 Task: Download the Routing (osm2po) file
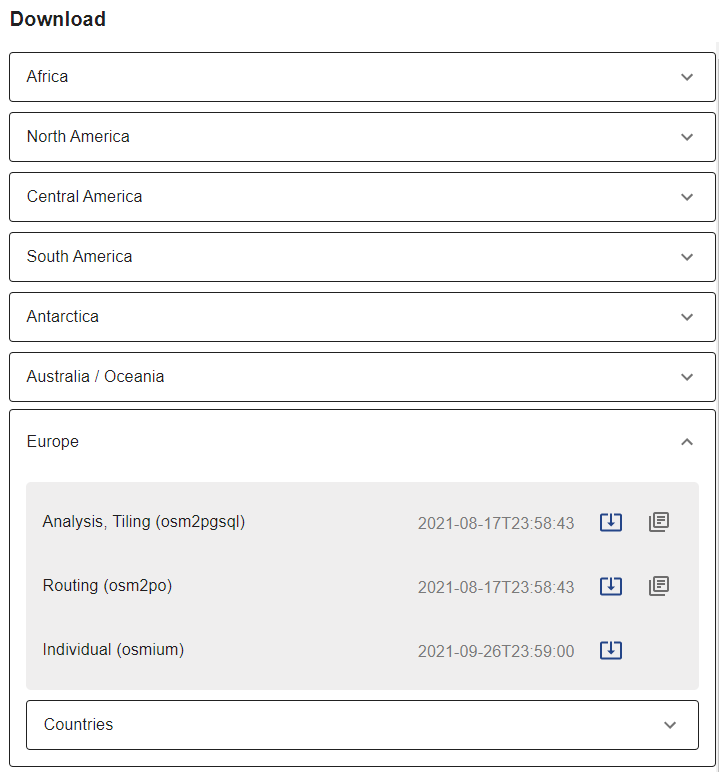pos(610,586)
